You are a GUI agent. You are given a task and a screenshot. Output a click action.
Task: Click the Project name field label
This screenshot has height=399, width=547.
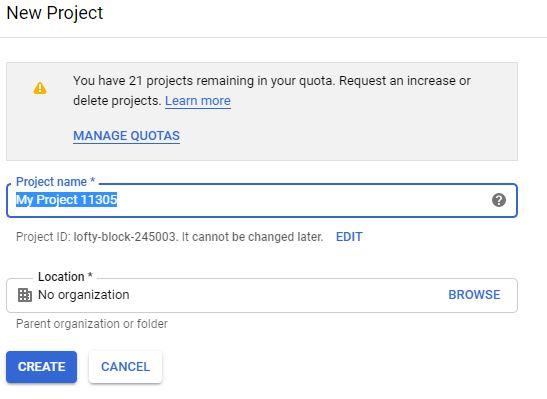coord(55,182)
